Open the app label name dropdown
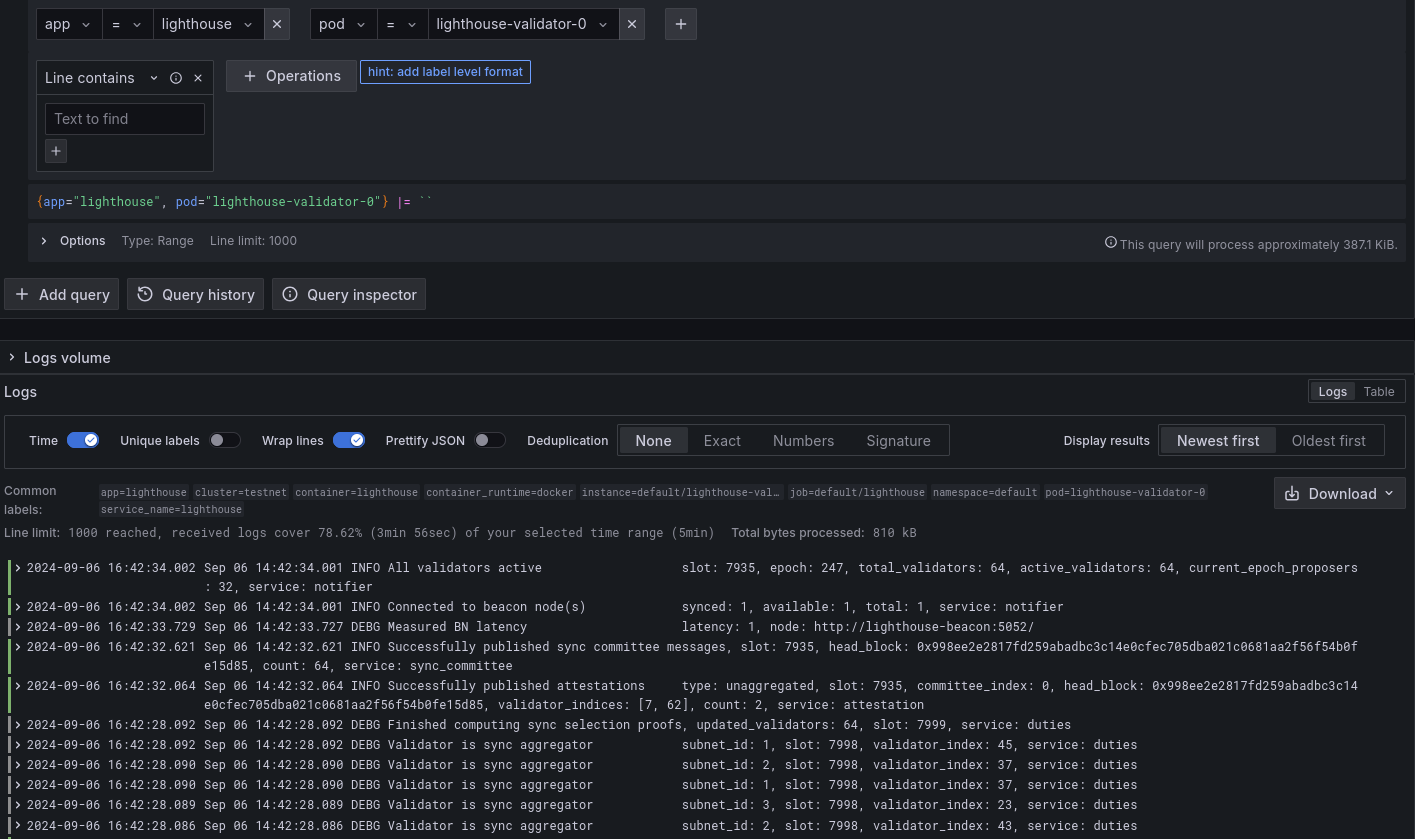The width and height of the screenshot is (1415, 839). pyautogui.click(x=69, y=24)
